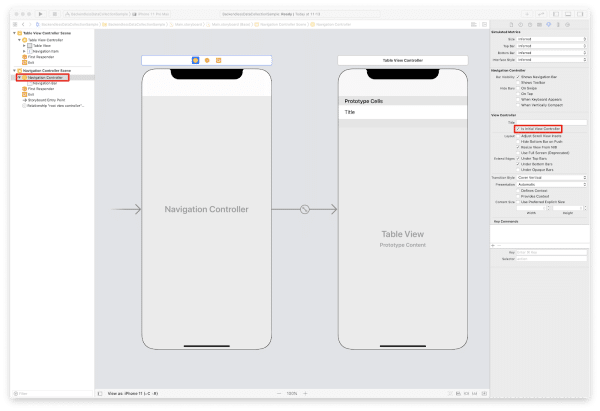Open the File inspector tab

511,24
